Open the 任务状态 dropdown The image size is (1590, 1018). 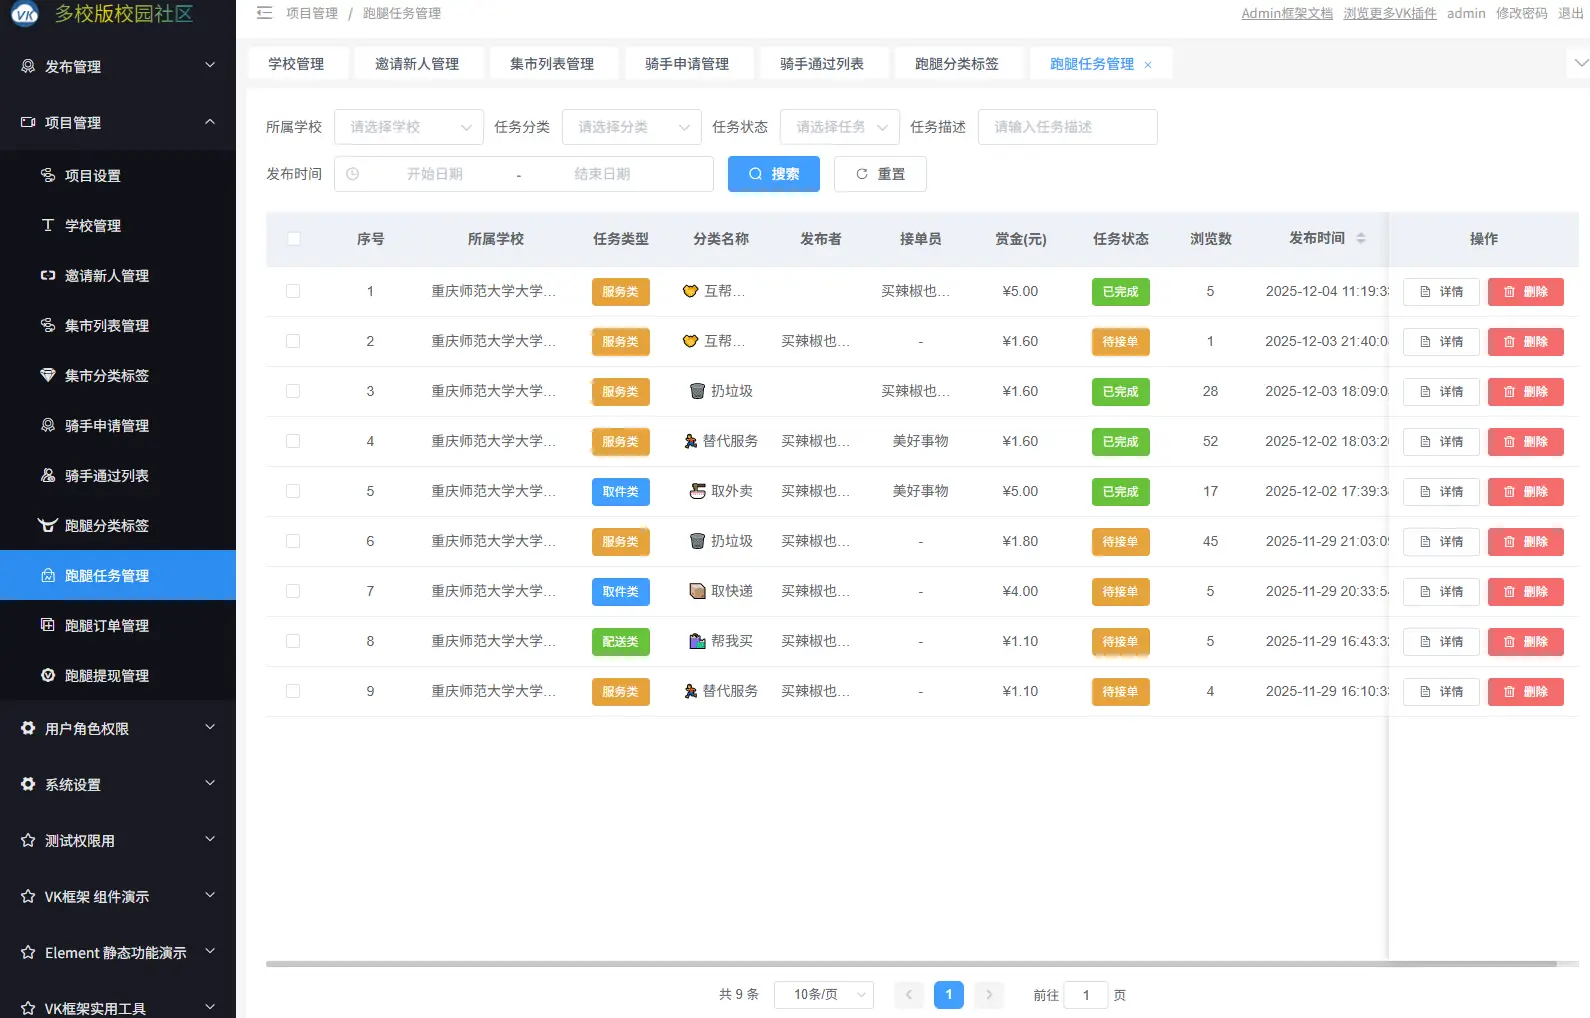839,127
